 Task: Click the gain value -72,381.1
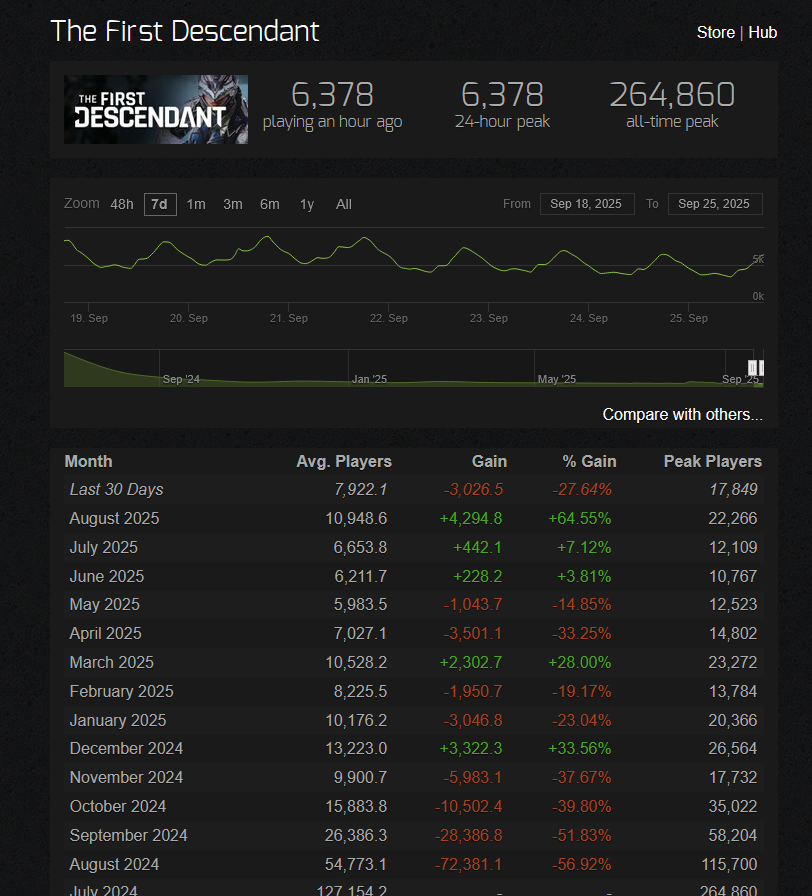click(x=469, y=864)
